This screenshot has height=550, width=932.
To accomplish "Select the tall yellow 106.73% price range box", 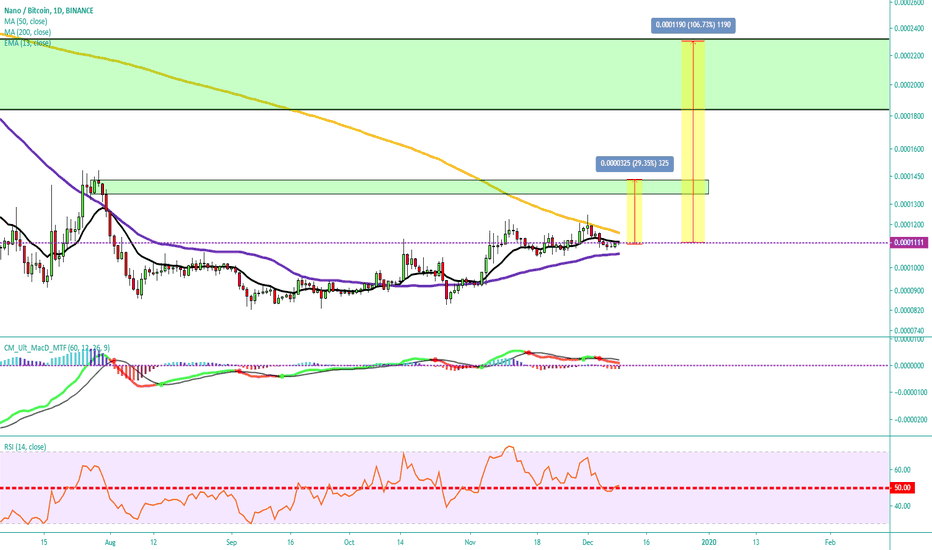I will 693,142.
